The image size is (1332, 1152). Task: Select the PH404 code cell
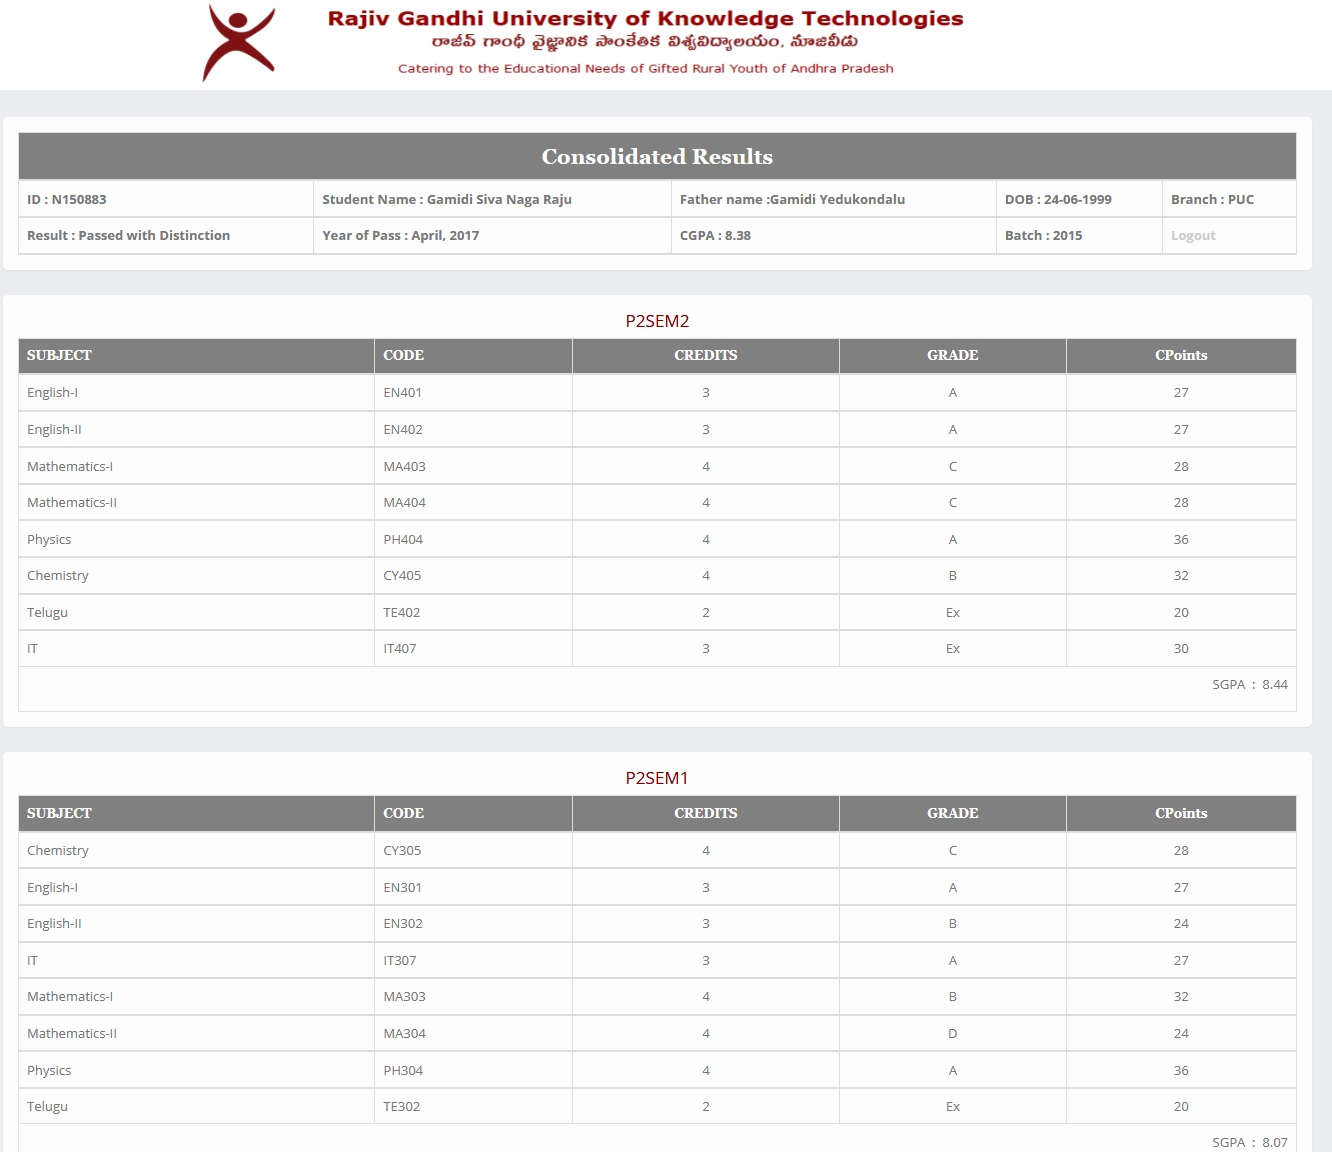pyautogui.click(x=473, y=540)
